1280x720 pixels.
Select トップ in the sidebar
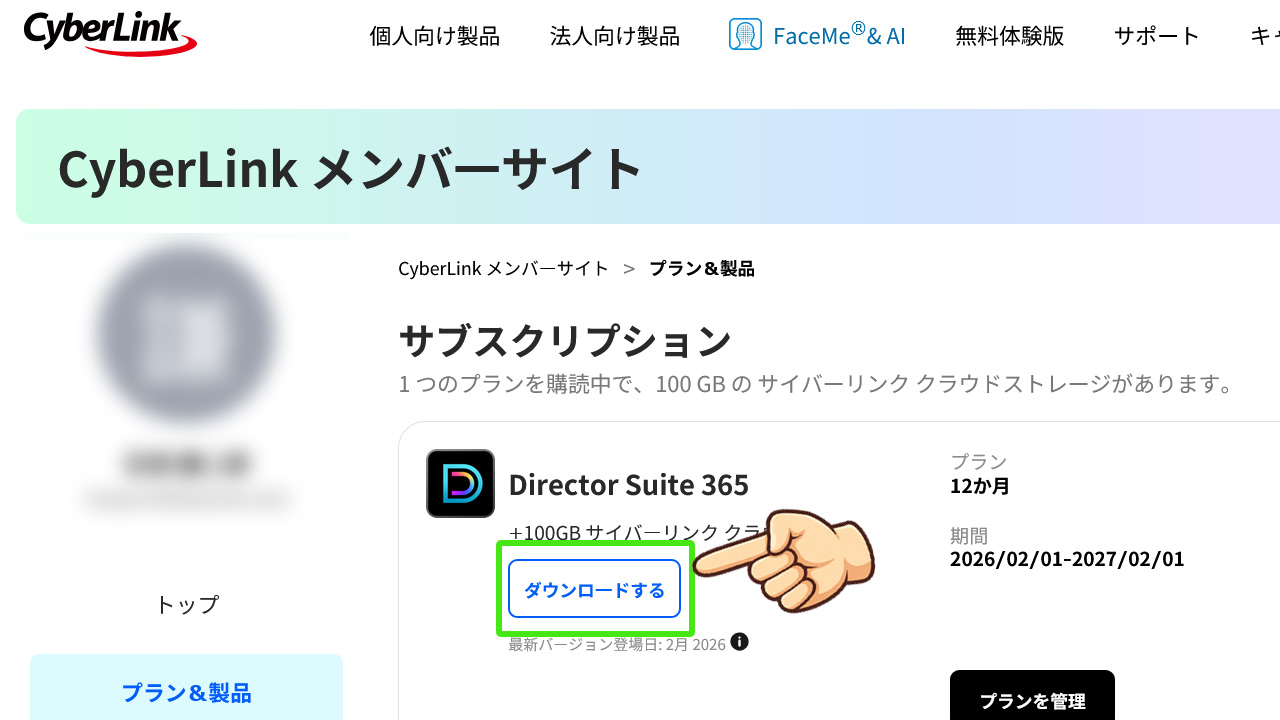(186, 604)
